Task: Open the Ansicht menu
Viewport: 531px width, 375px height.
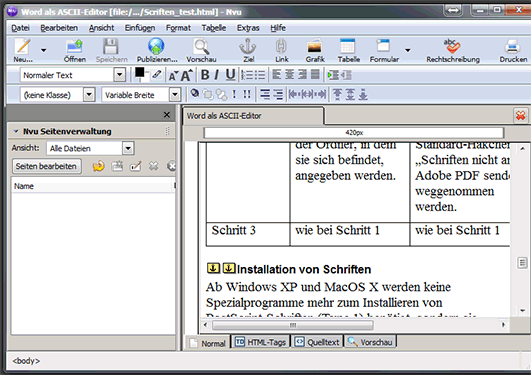Action: (101, 28)
